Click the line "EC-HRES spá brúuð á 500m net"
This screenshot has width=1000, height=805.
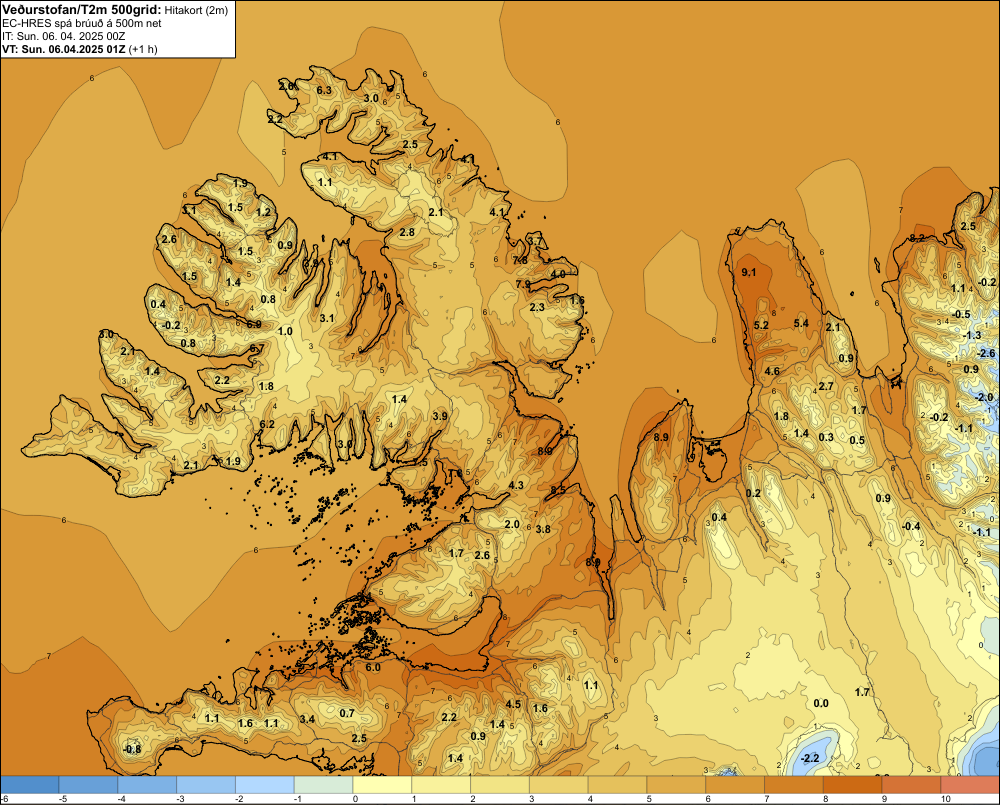(82, 24)
